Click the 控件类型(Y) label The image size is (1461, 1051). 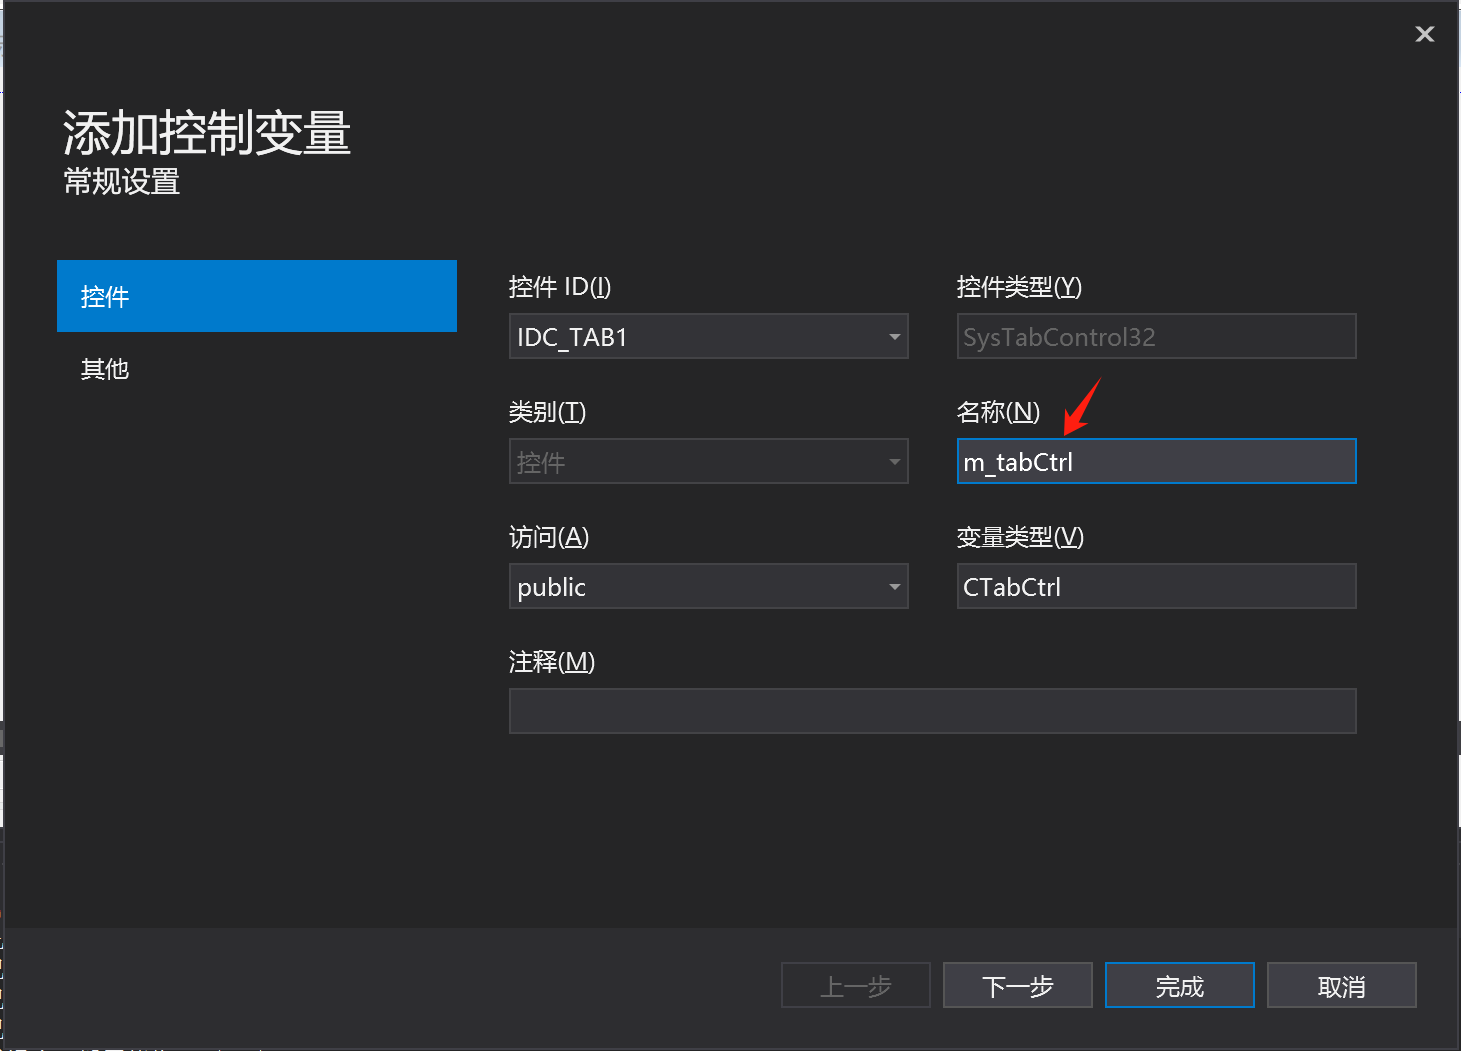click(x=1019, y=287)
